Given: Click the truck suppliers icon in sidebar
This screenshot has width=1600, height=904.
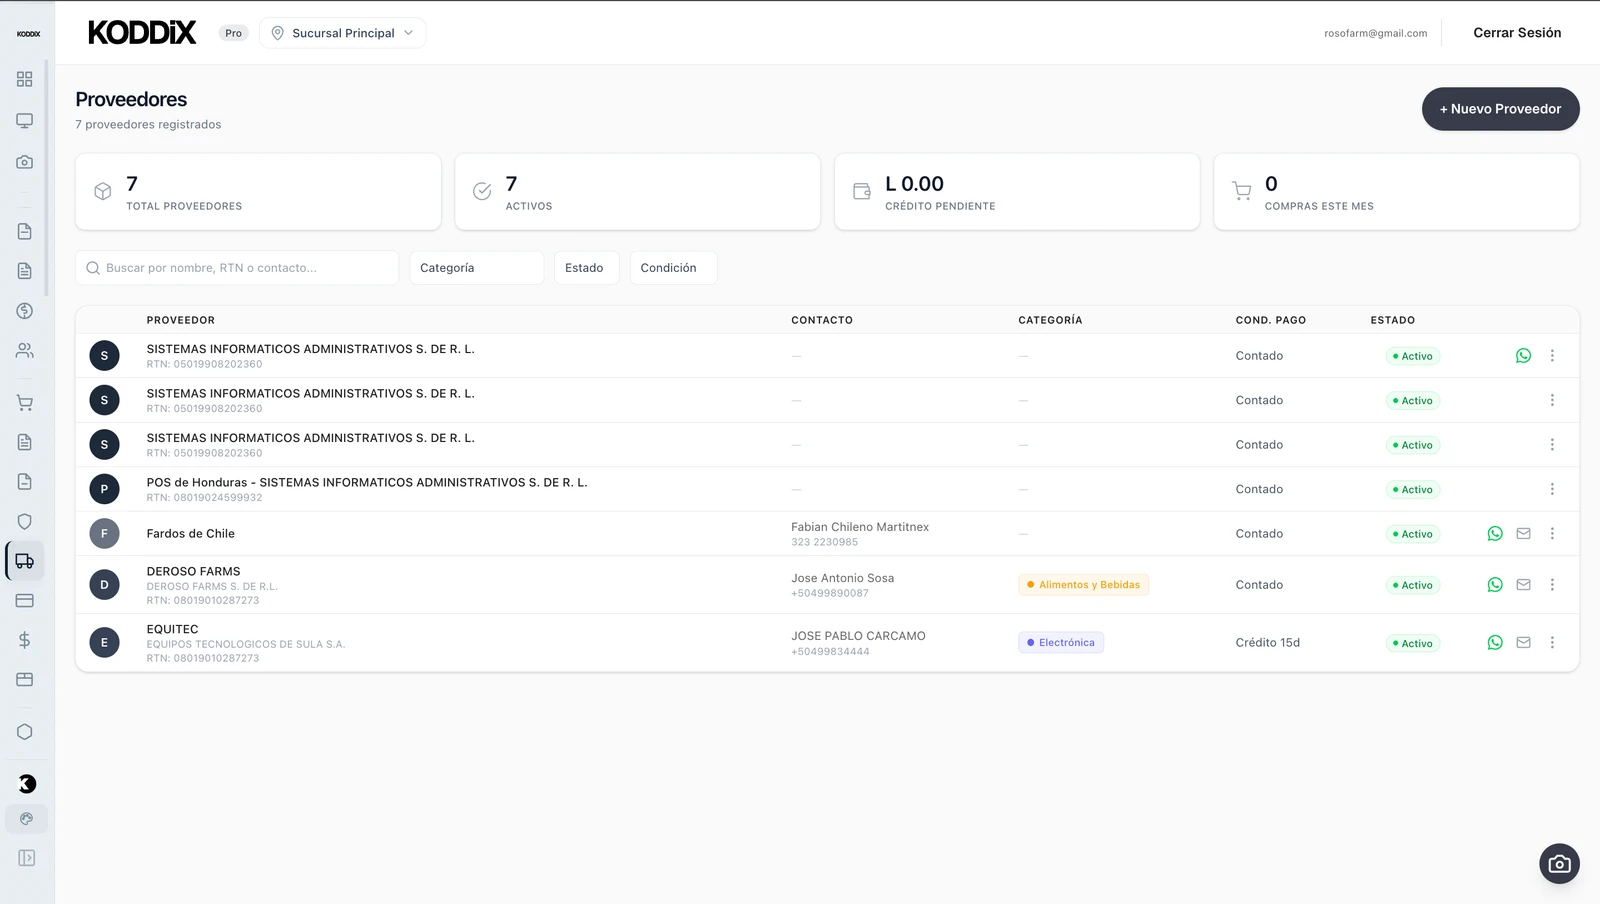Looking at the screenshot, I should [25, 561].
